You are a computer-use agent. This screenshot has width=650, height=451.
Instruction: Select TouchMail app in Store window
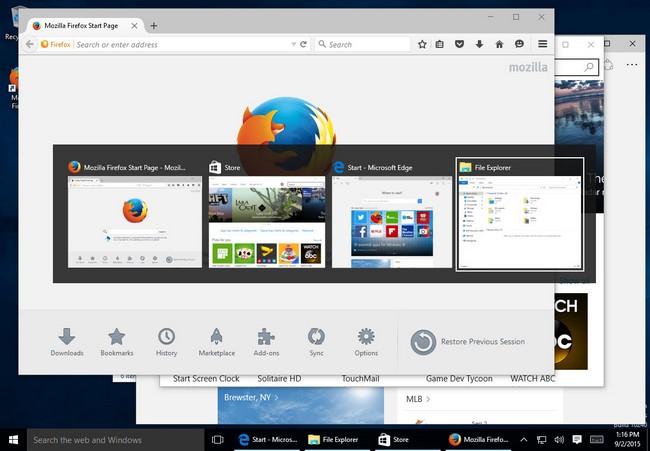pyautogui.click(x=360, y=378)
